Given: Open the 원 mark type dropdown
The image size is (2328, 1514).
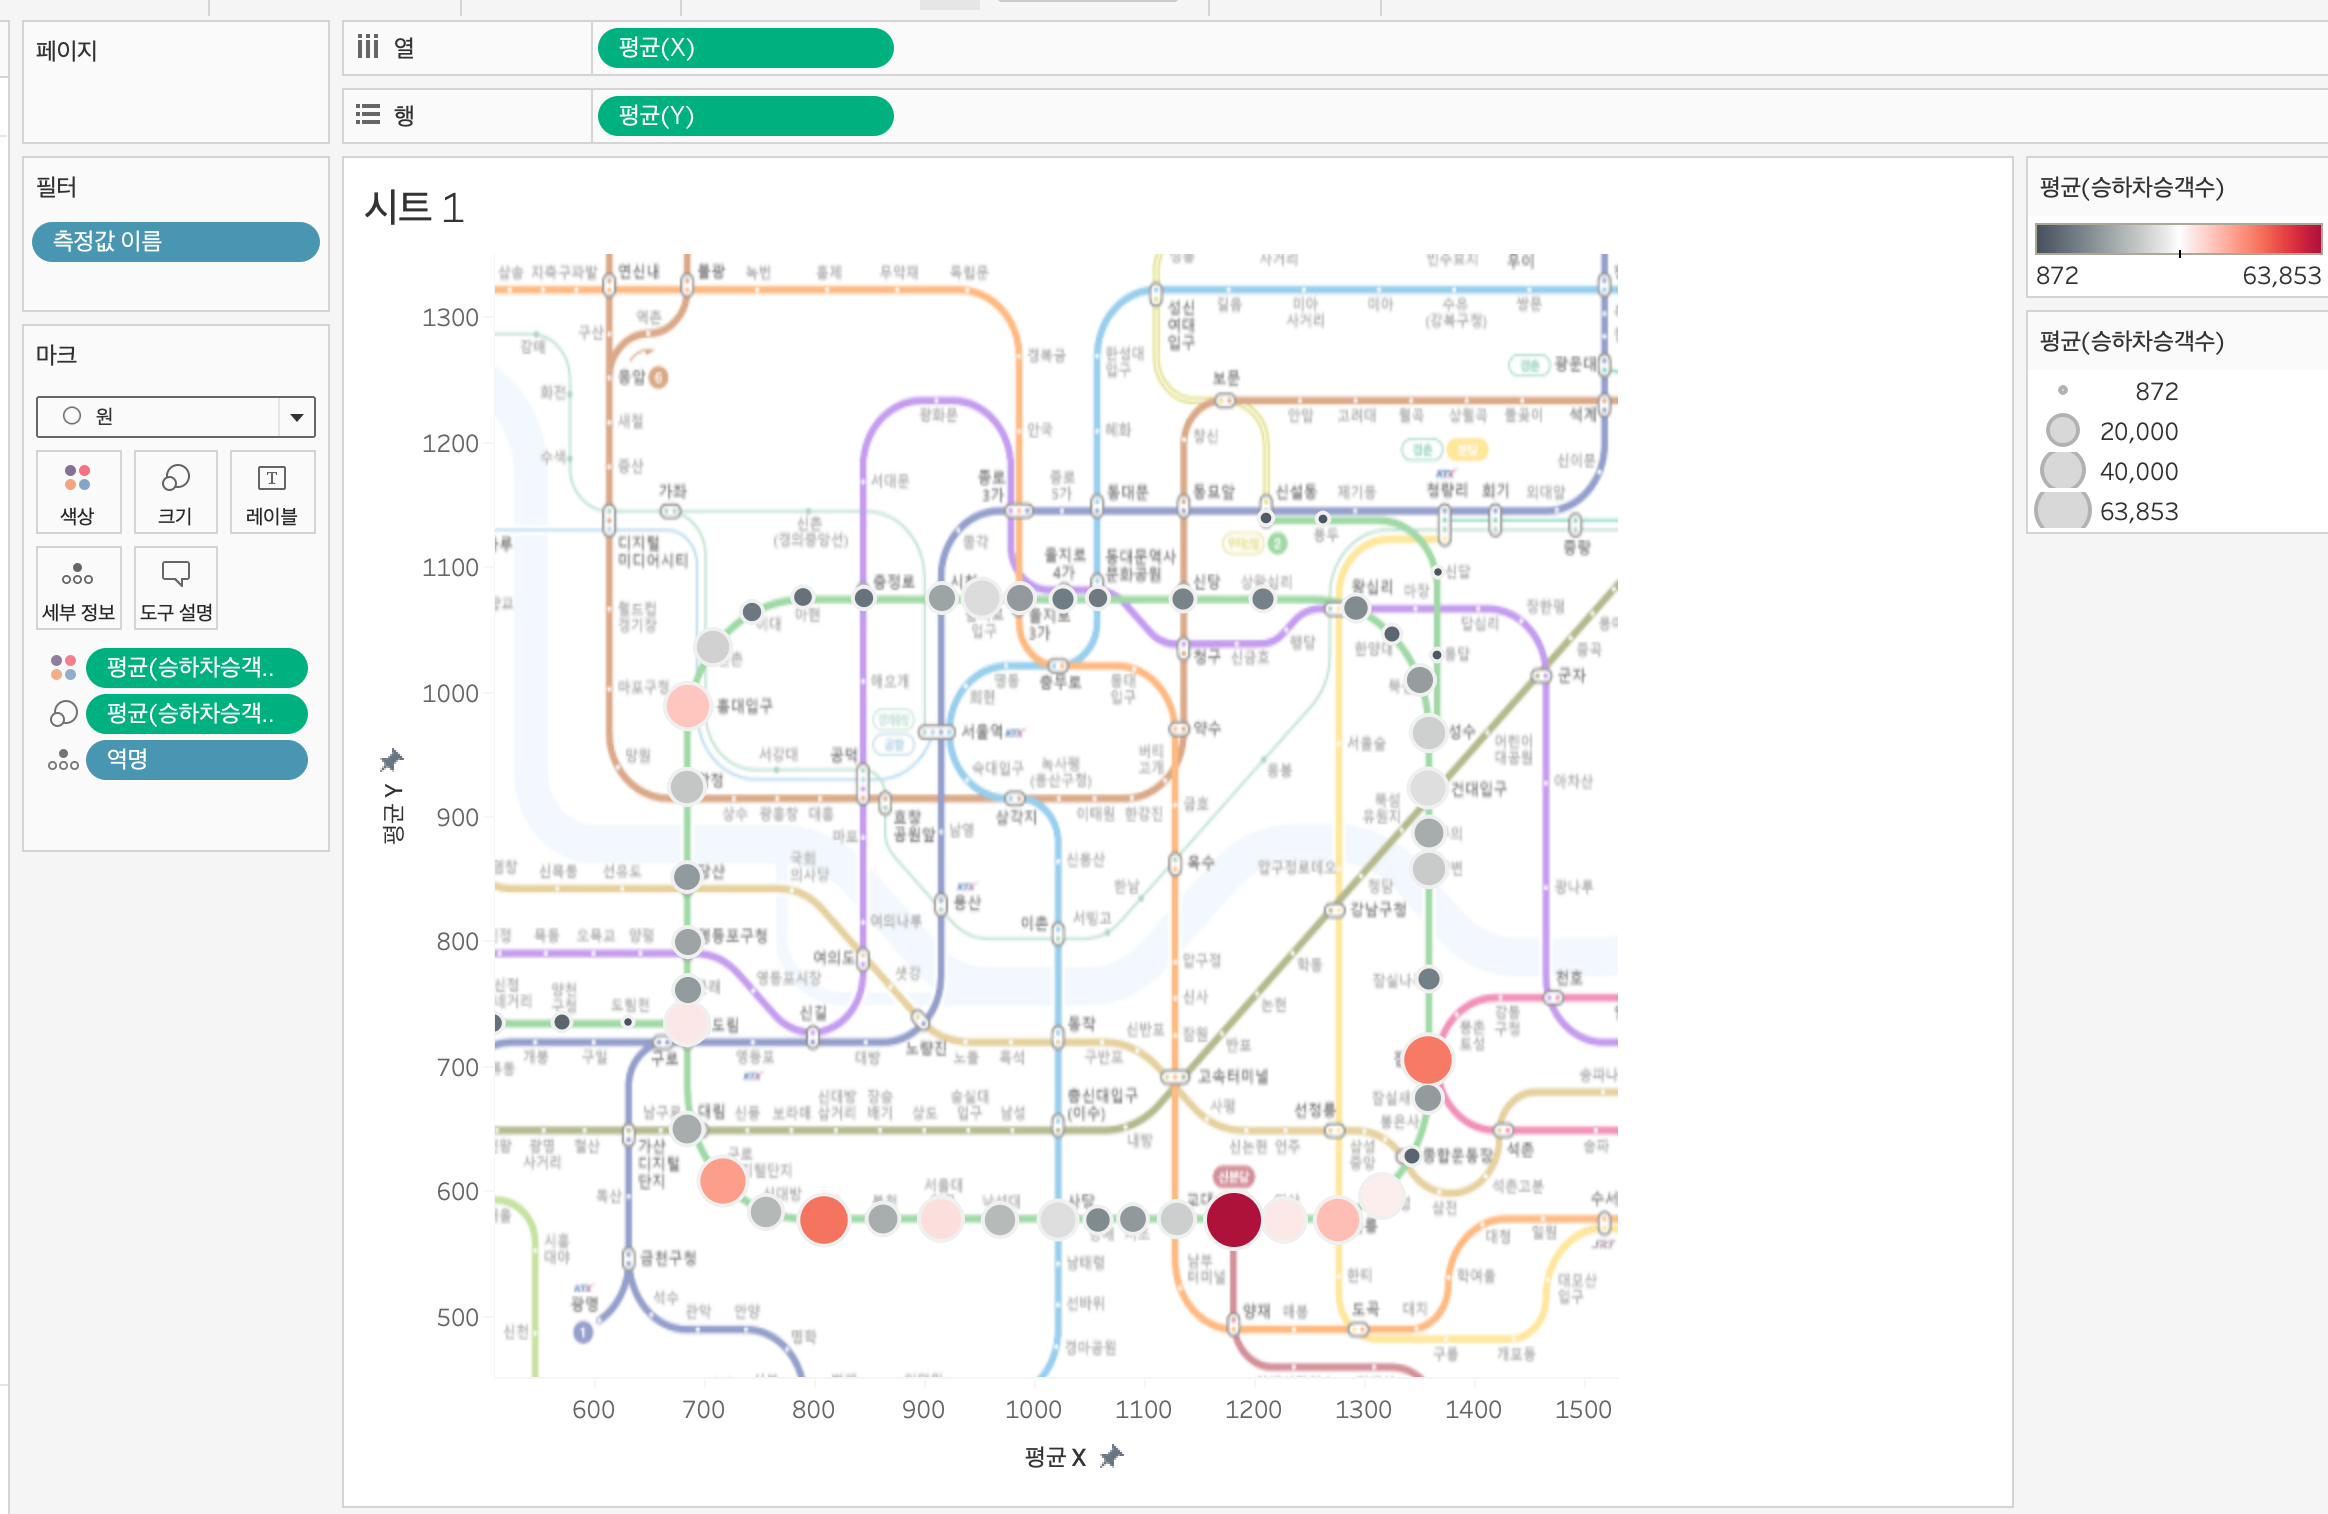Looking at the screenshot, I should point(296,417).
